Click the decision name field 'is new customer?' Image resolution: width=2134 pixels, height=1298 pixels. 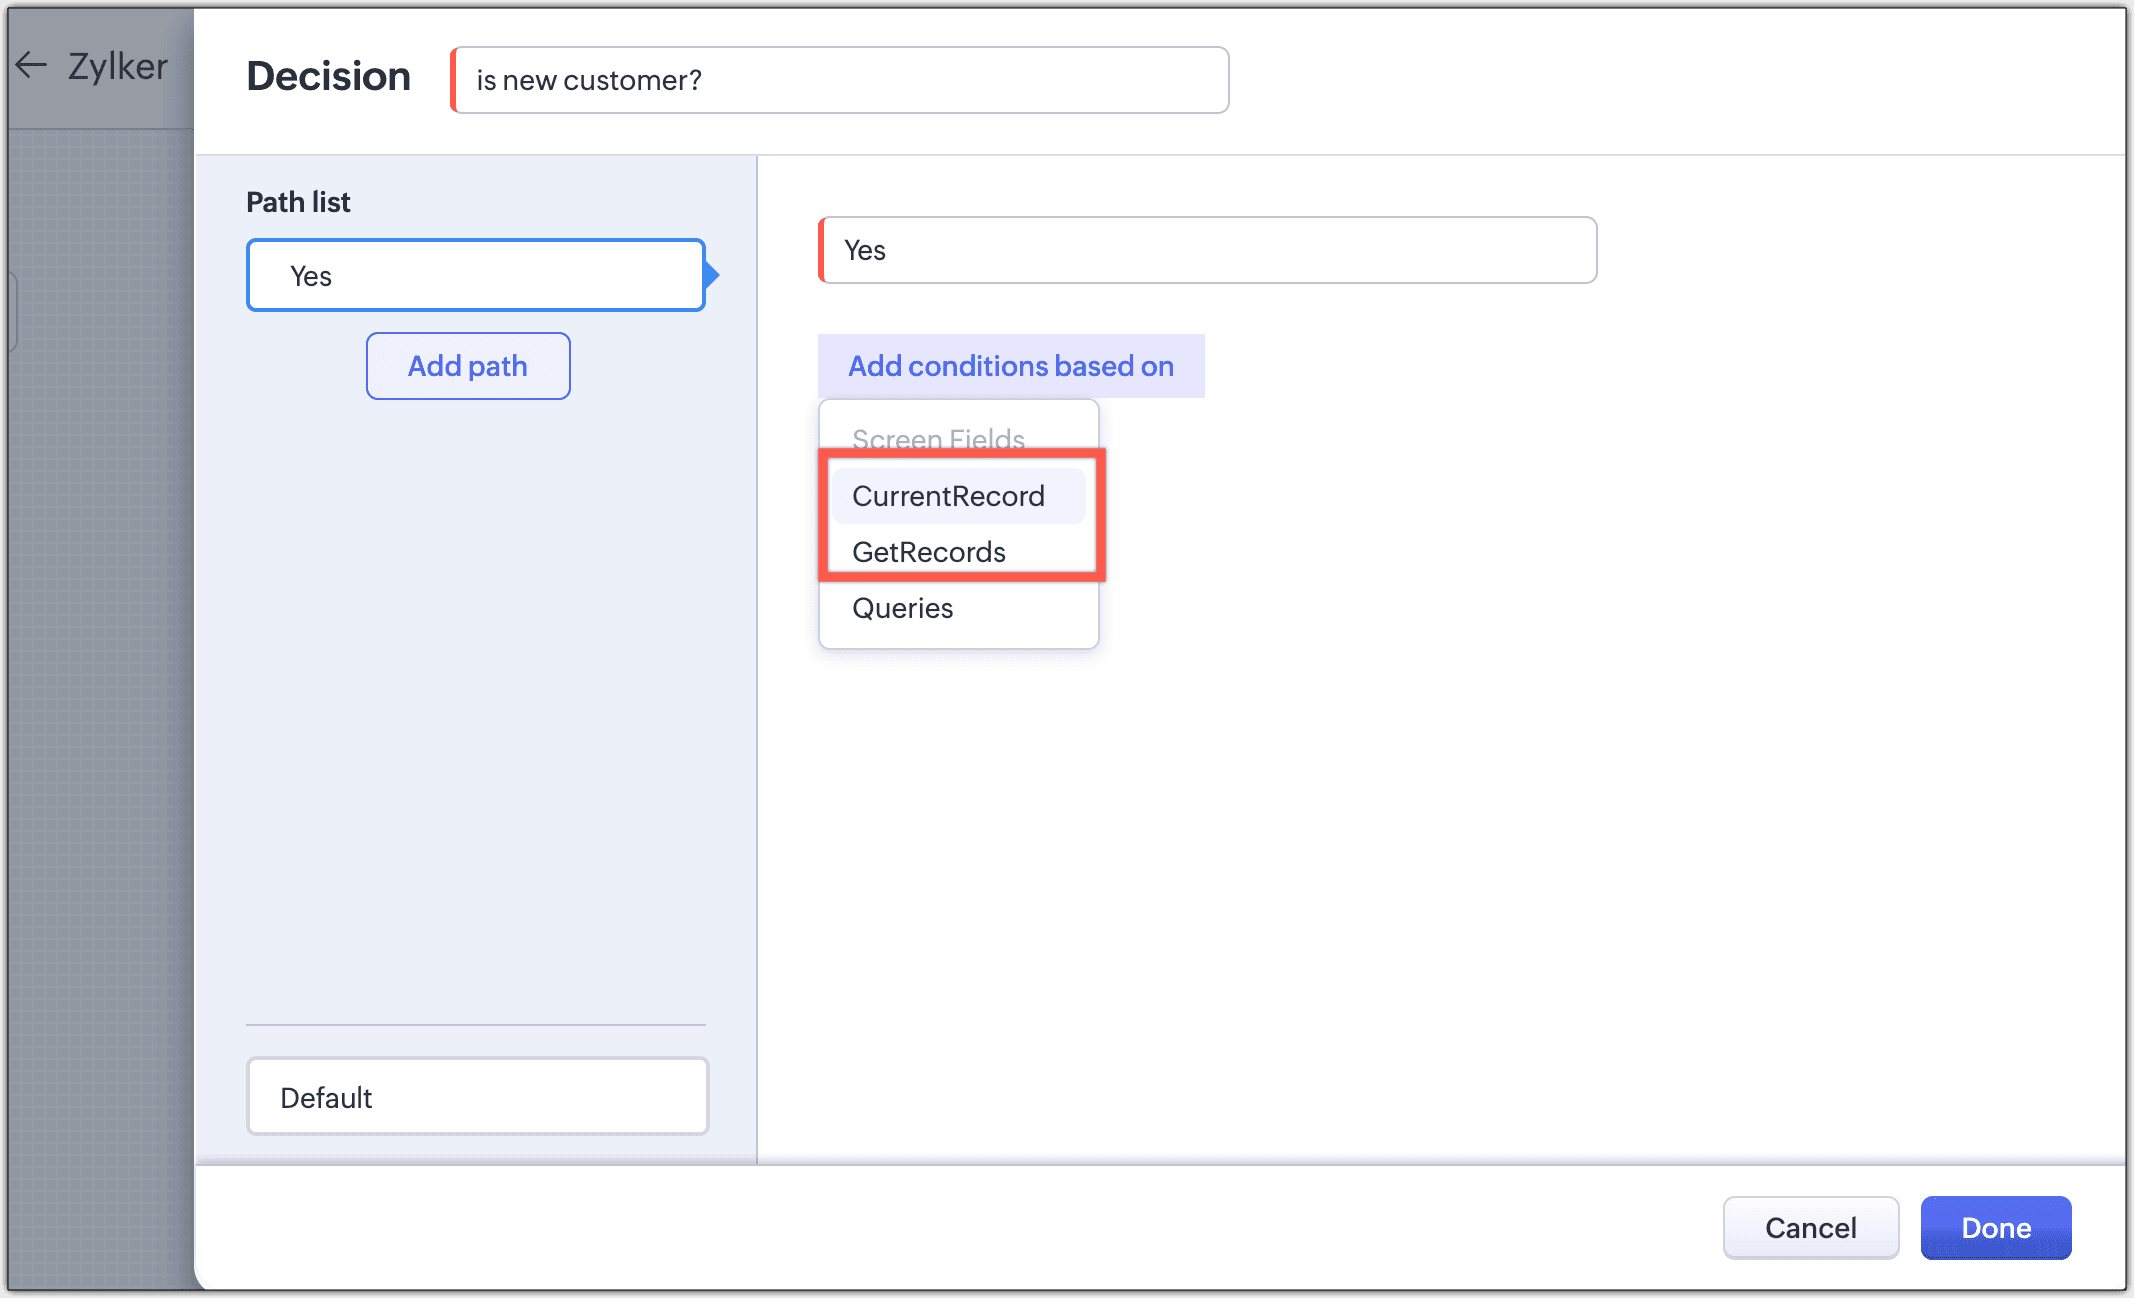(840, 80)
